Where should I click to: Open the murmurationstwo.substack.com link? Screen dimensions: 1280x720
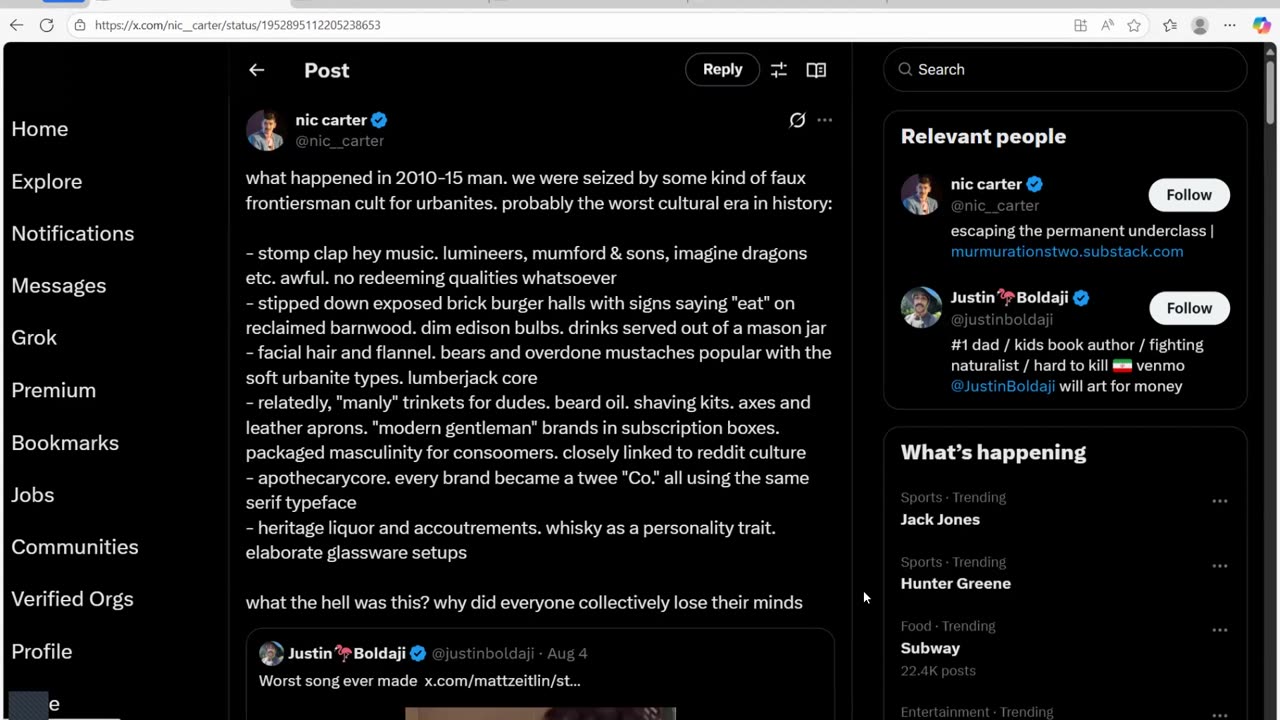(x=1066, y=251)
